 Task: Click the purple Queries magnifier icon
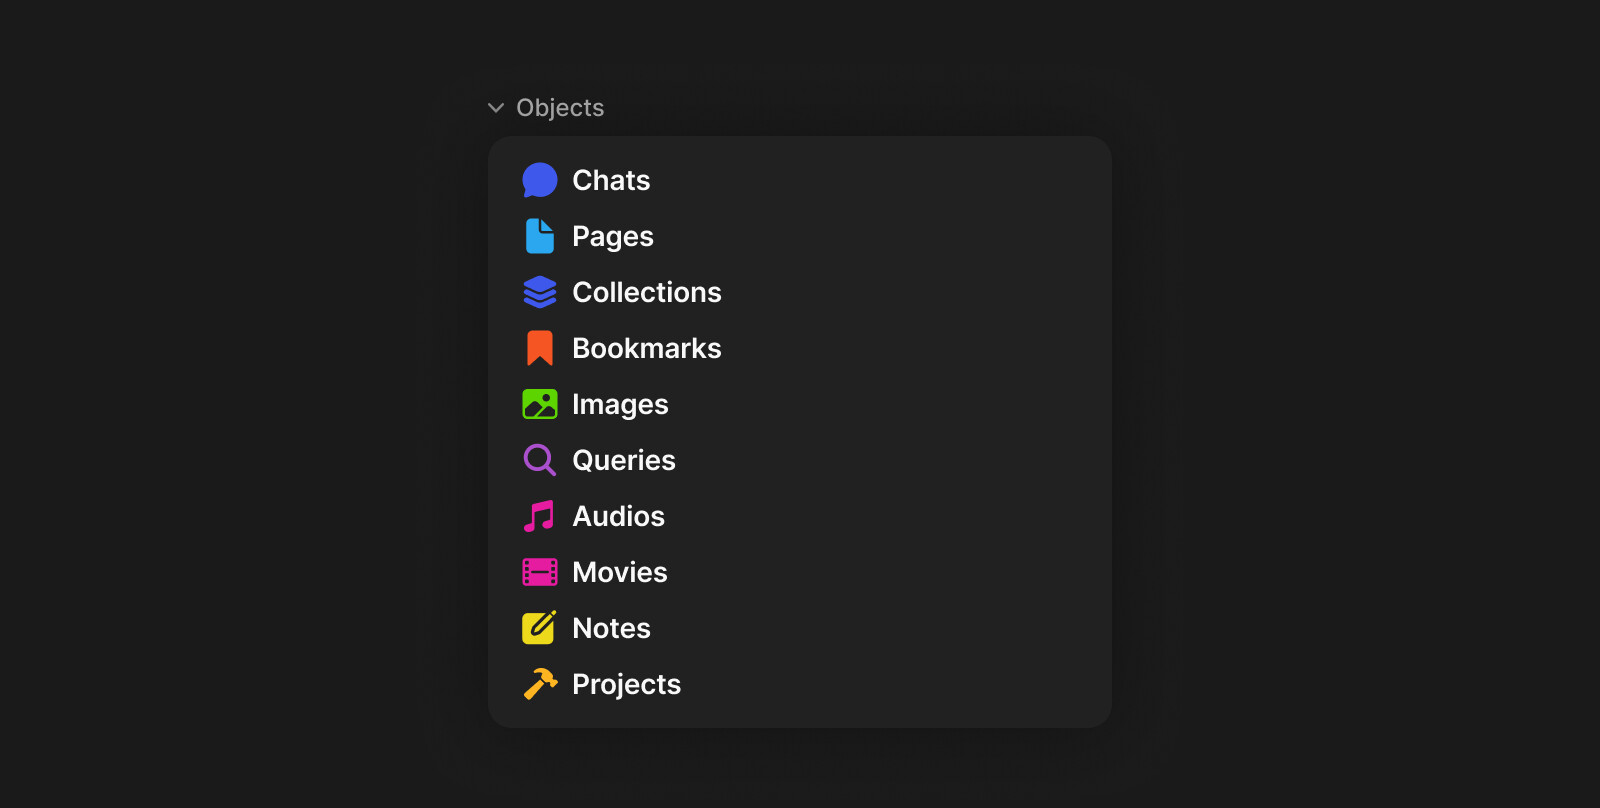[540, 460]
